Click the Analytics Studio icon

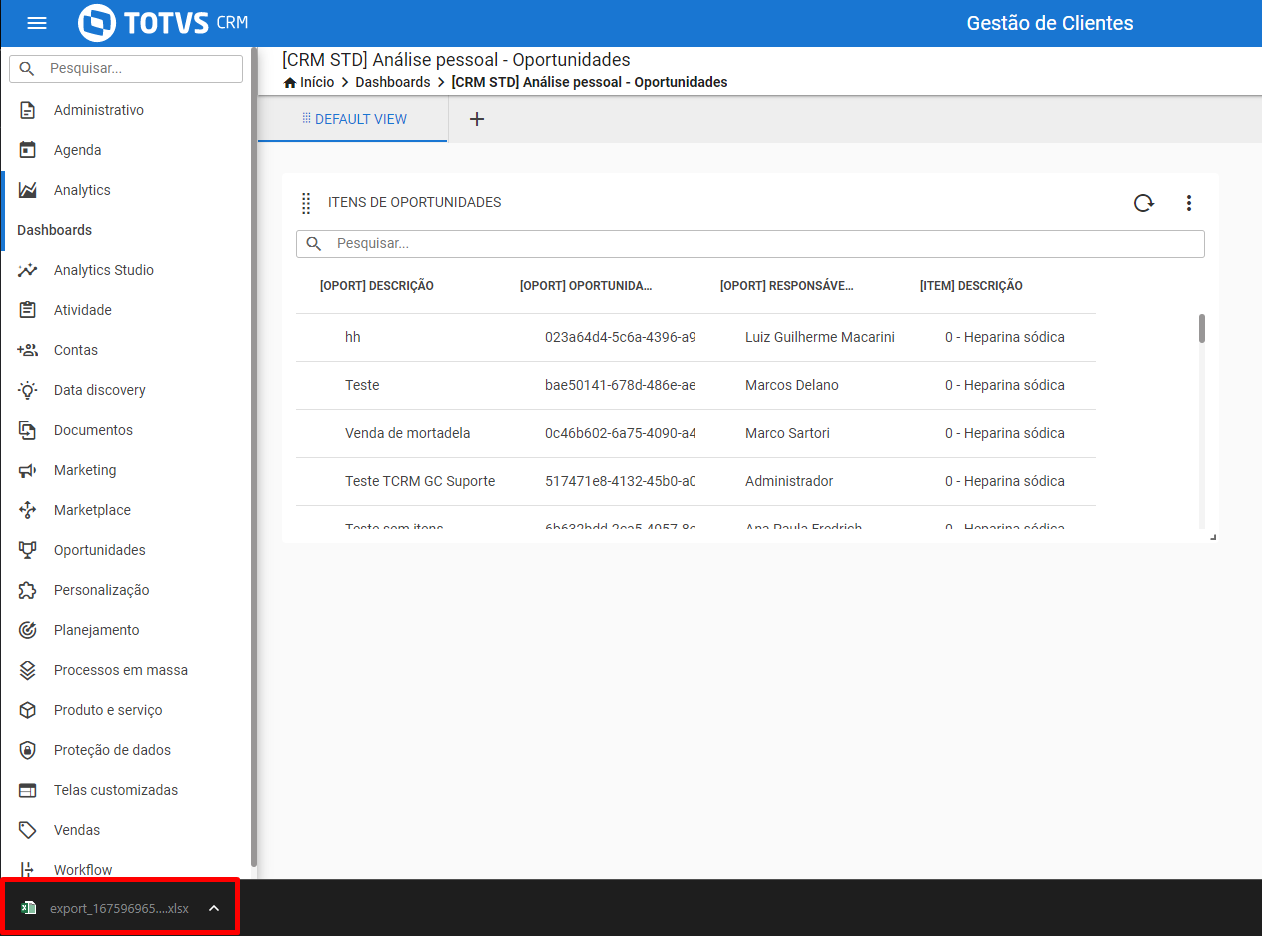[28, 270]
